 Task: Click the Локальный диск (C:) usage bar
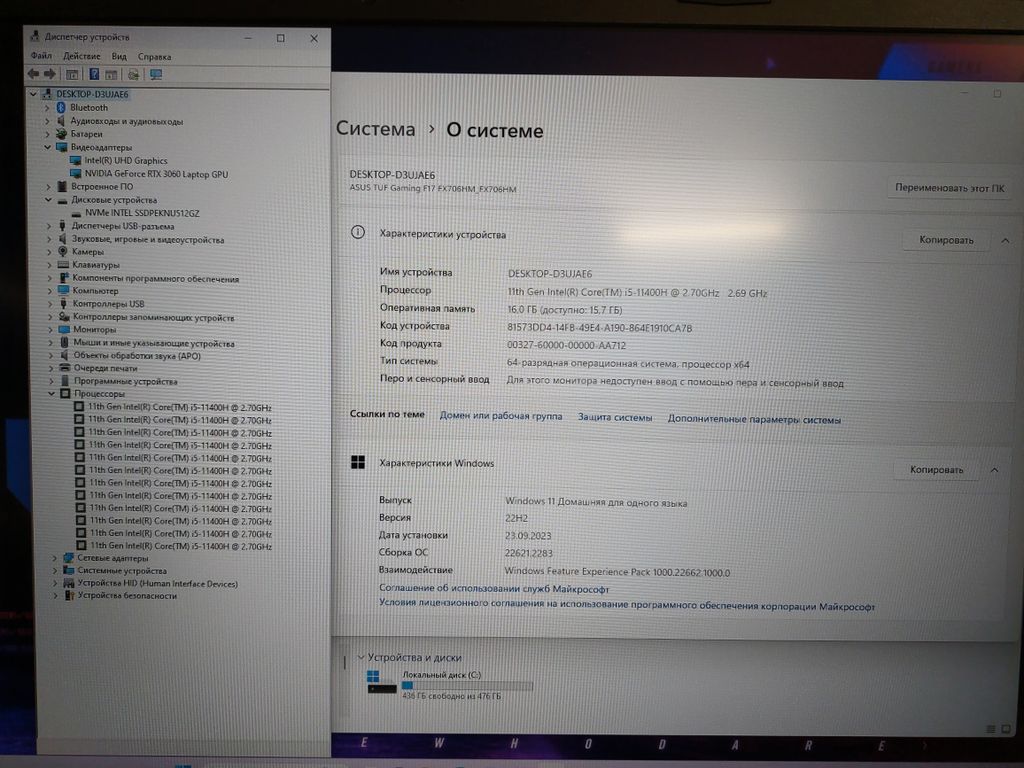click(x=466, y=686)
